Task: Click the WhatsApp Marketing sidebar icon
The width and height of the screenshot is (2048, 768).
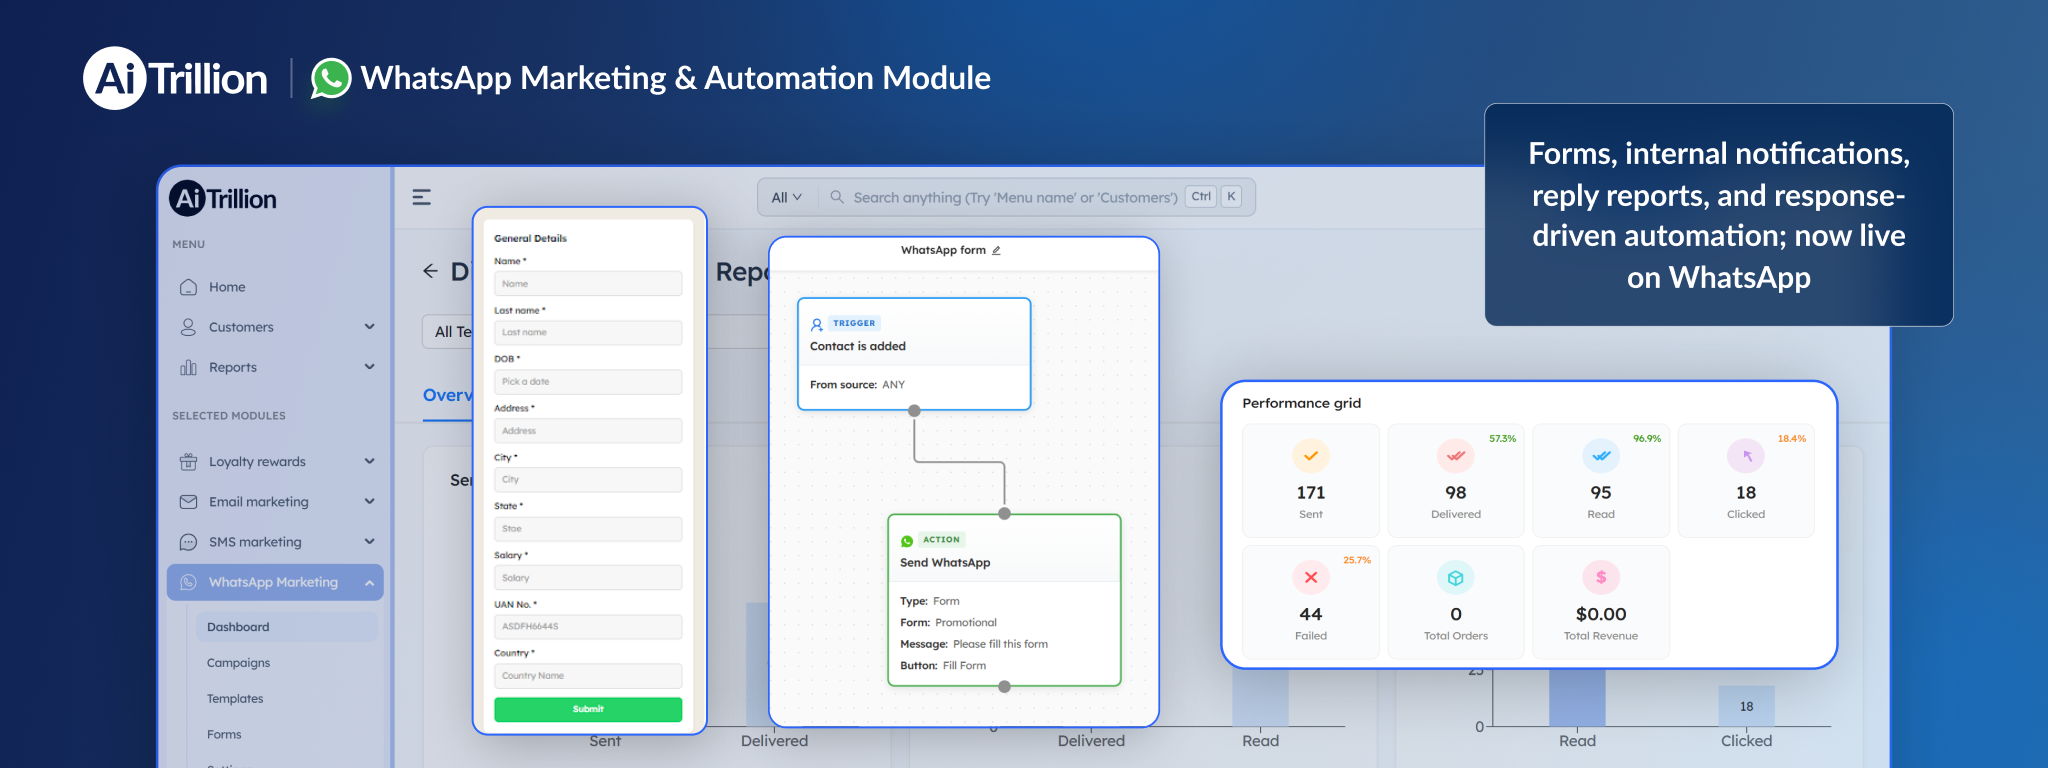Action: 188,582
